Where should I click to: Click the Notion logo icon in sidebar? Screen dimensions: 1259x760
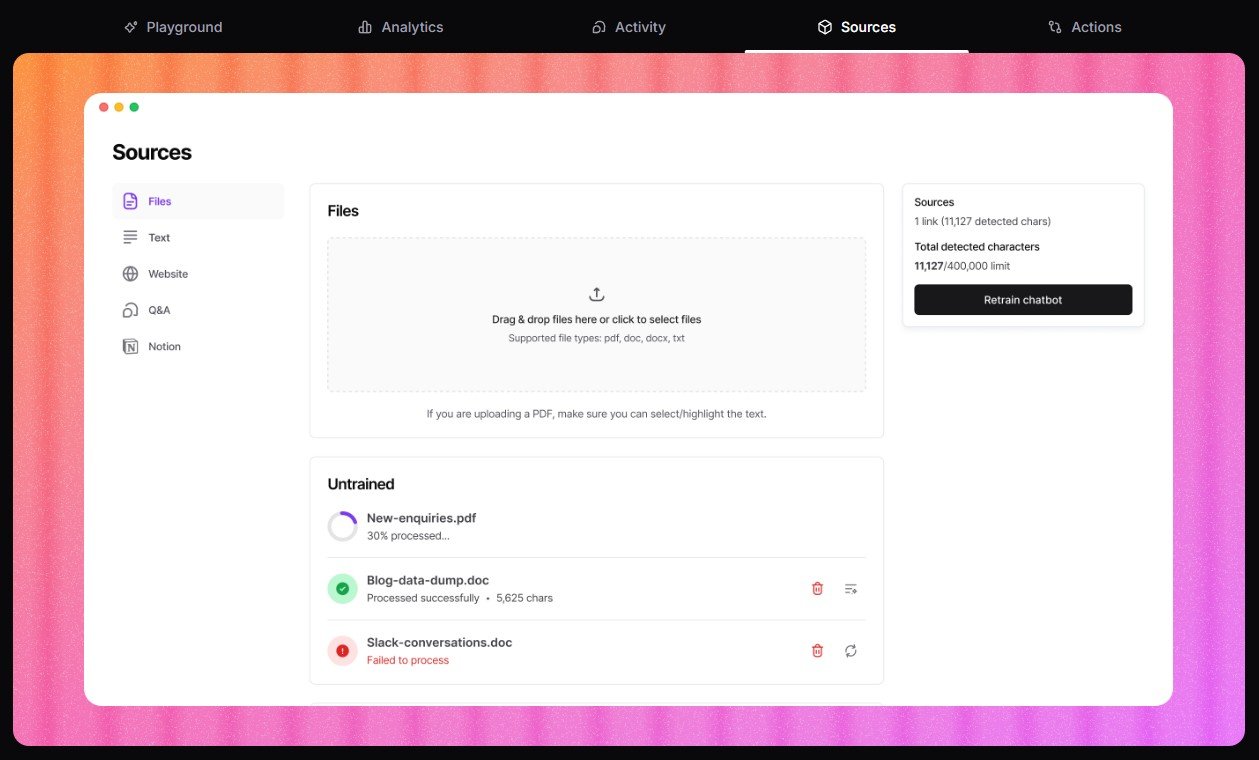130,347
